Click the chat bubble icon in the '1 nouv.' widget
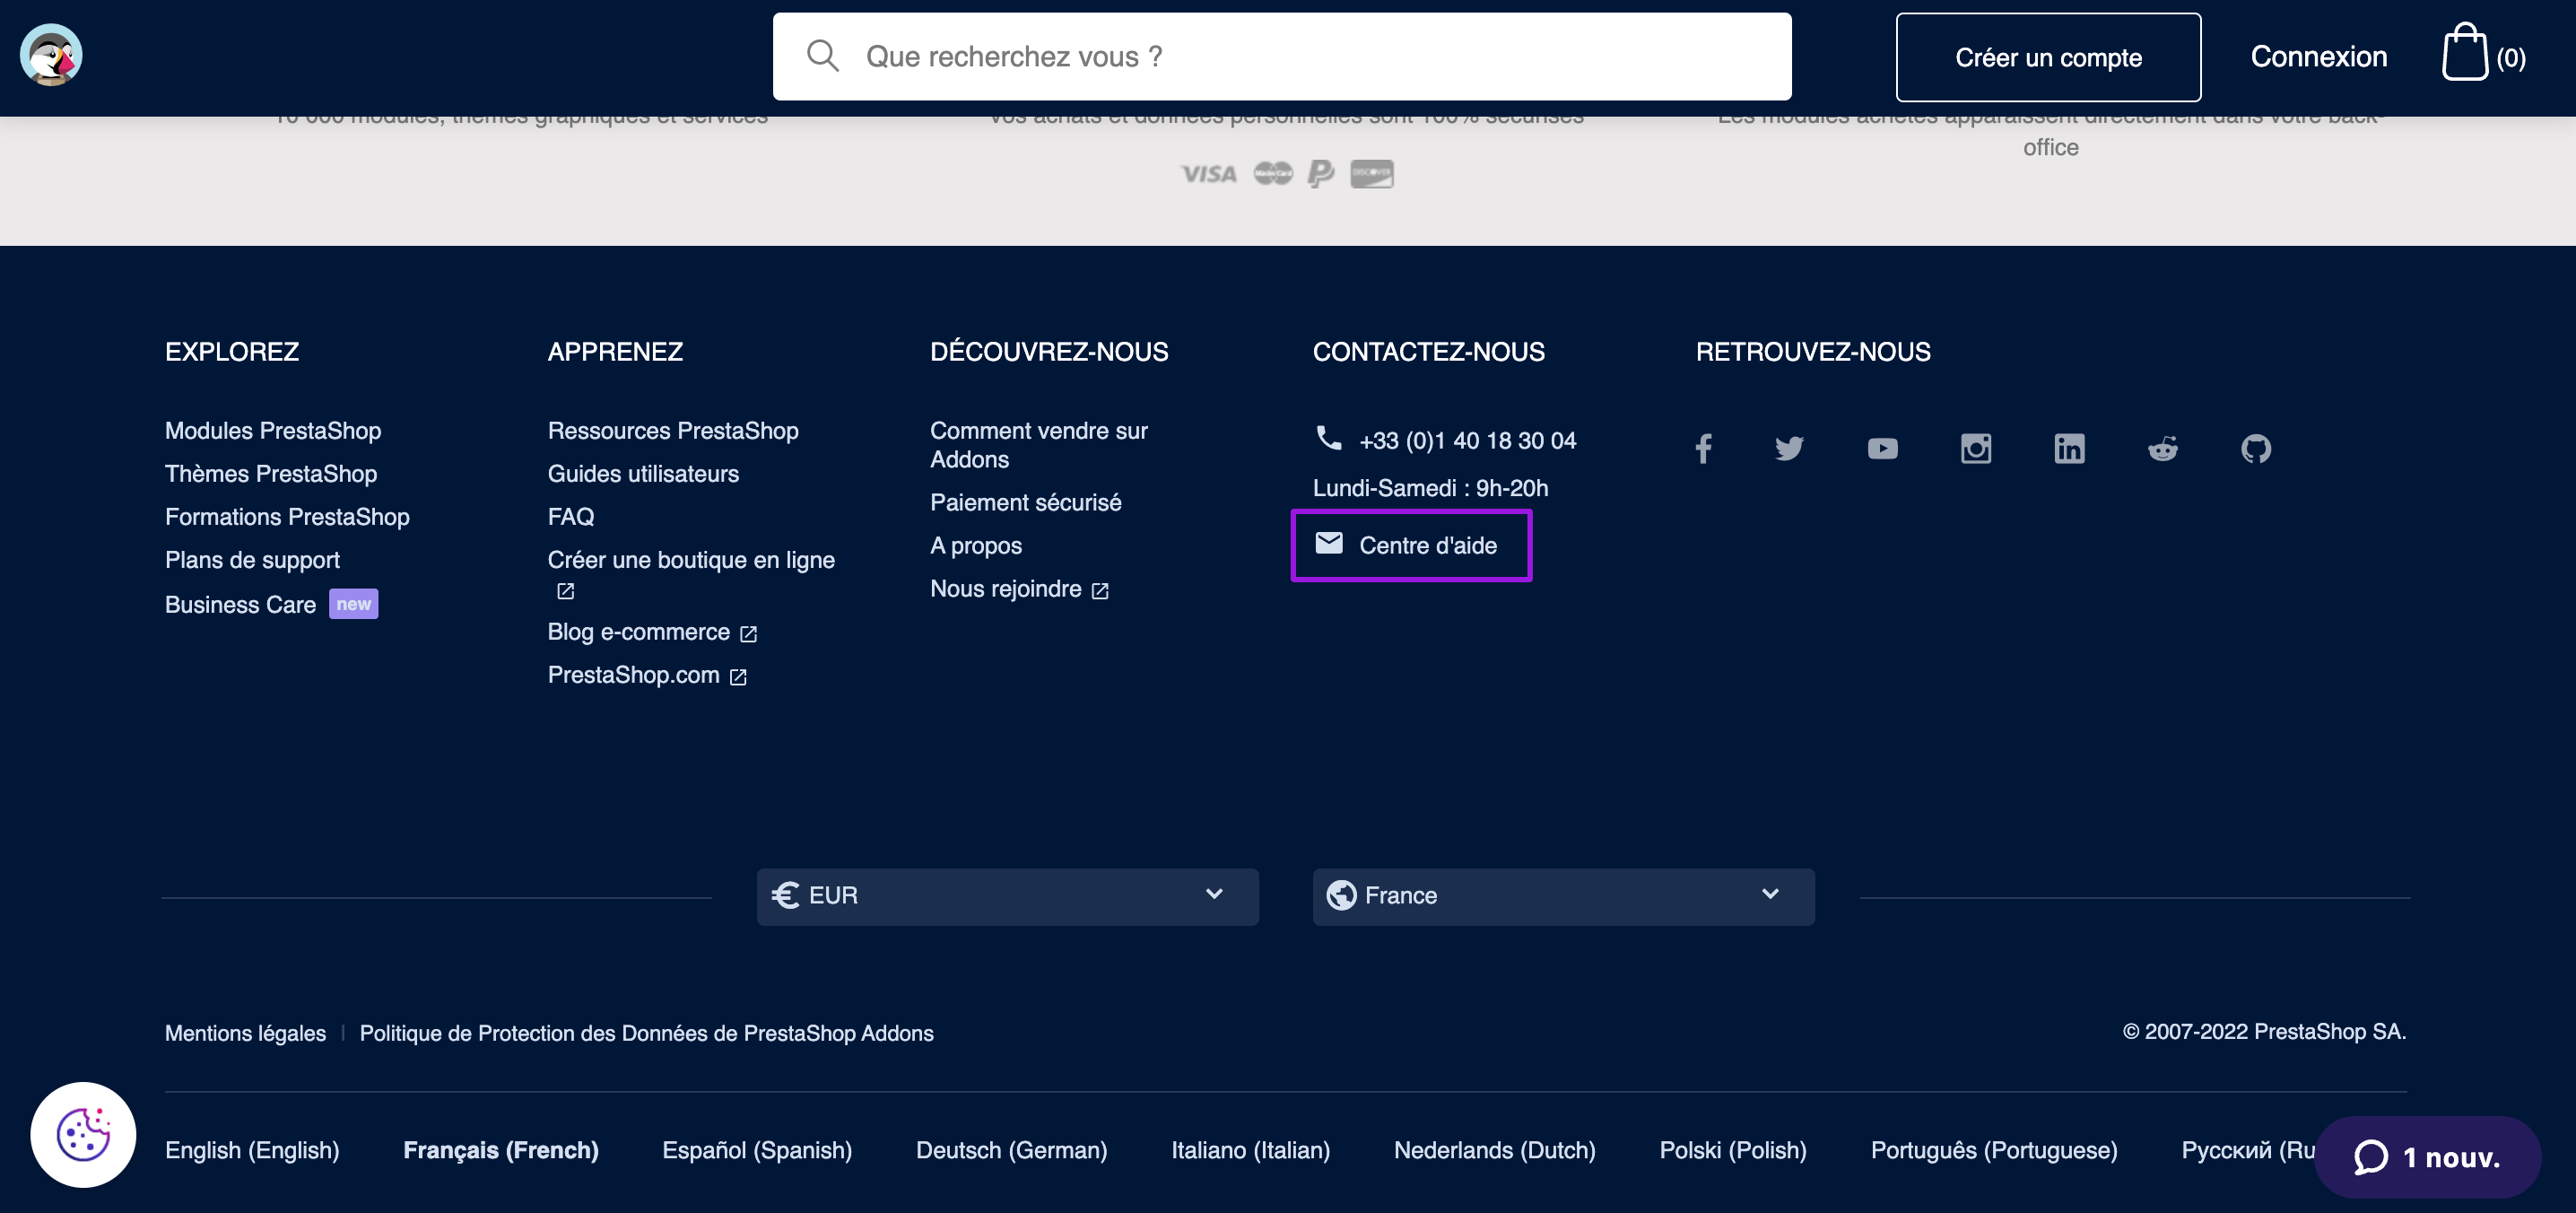 (x=2370, y=1157)
